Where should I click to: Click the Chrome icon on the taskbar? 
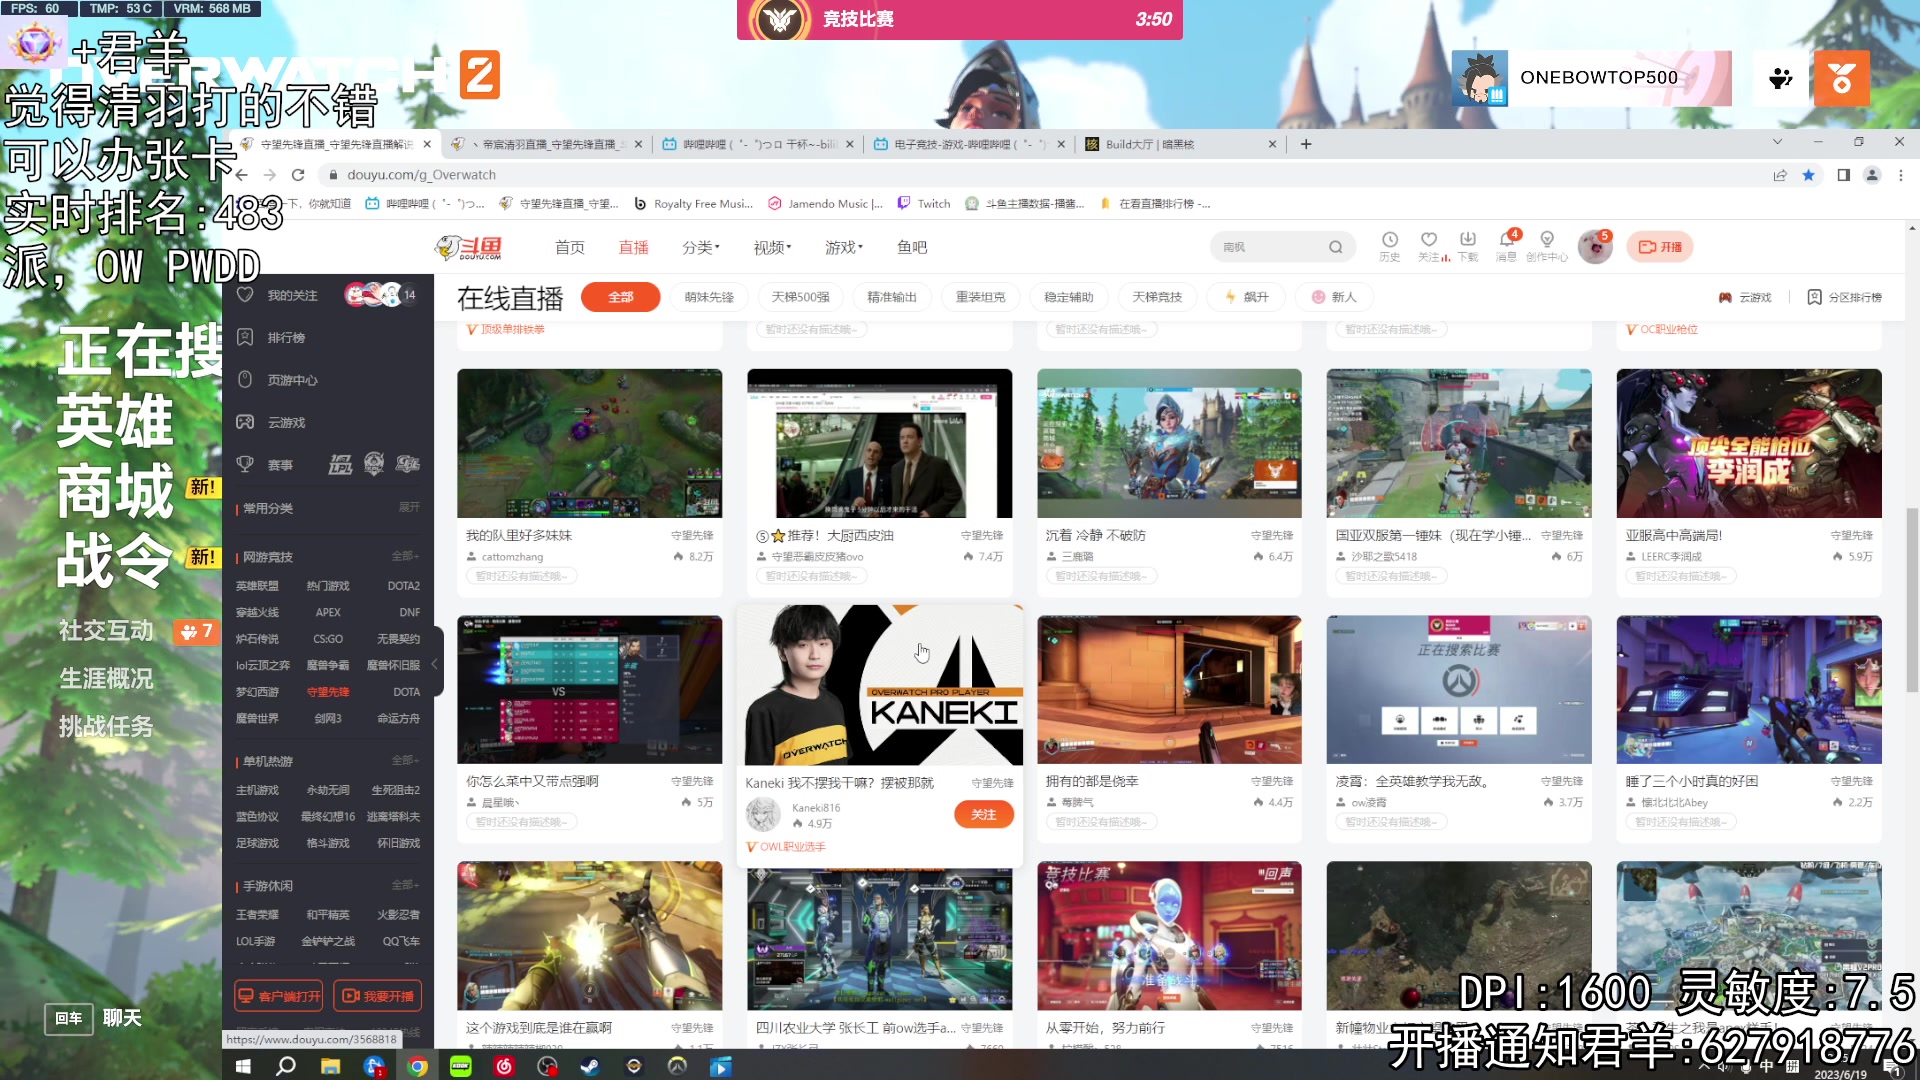click(x=417, y=1066)
